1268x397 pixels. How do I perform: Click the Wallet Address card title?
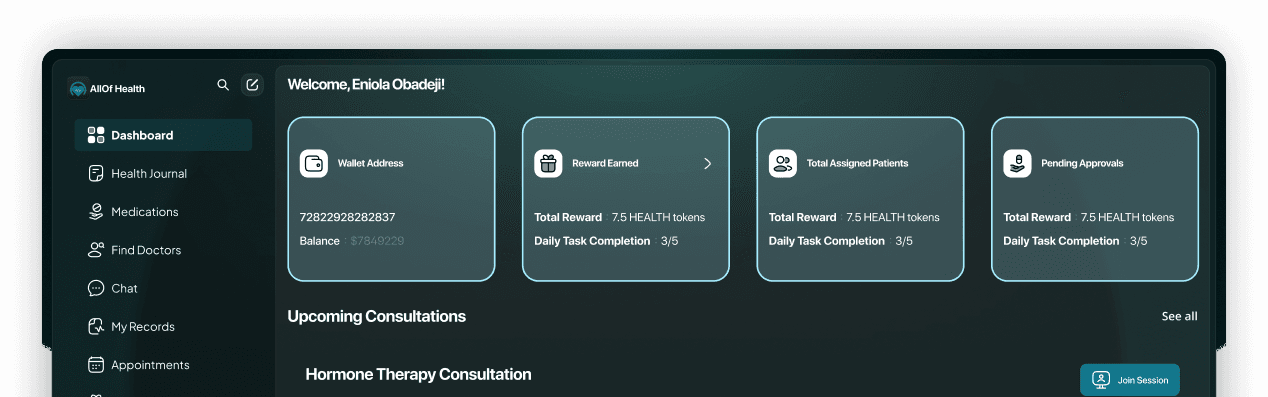pyautogui.click(x=370, y=163)
